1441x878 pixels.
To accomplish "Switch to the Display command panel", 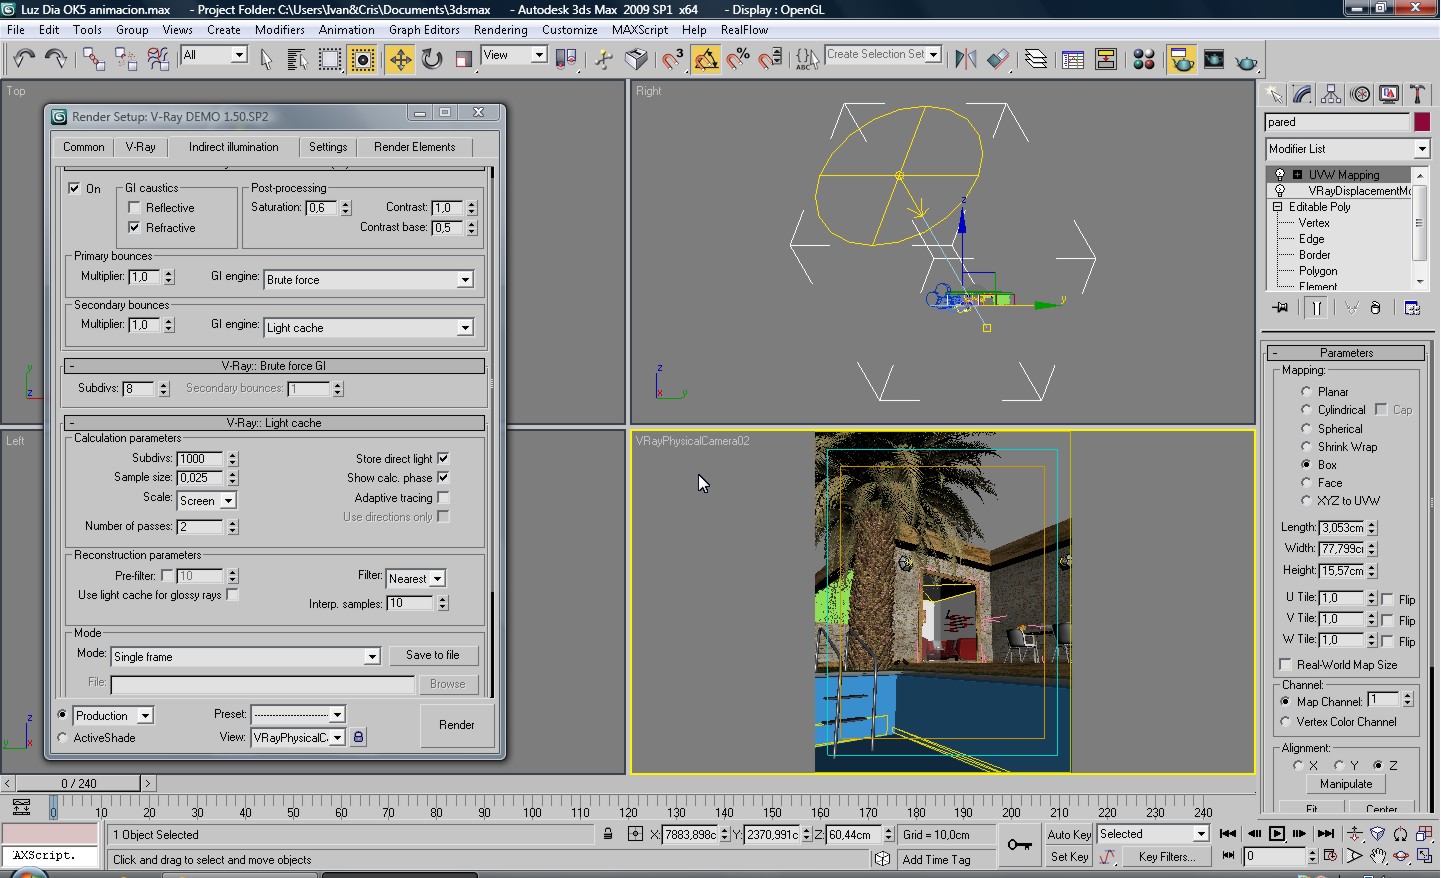I will click(1389, 94).
